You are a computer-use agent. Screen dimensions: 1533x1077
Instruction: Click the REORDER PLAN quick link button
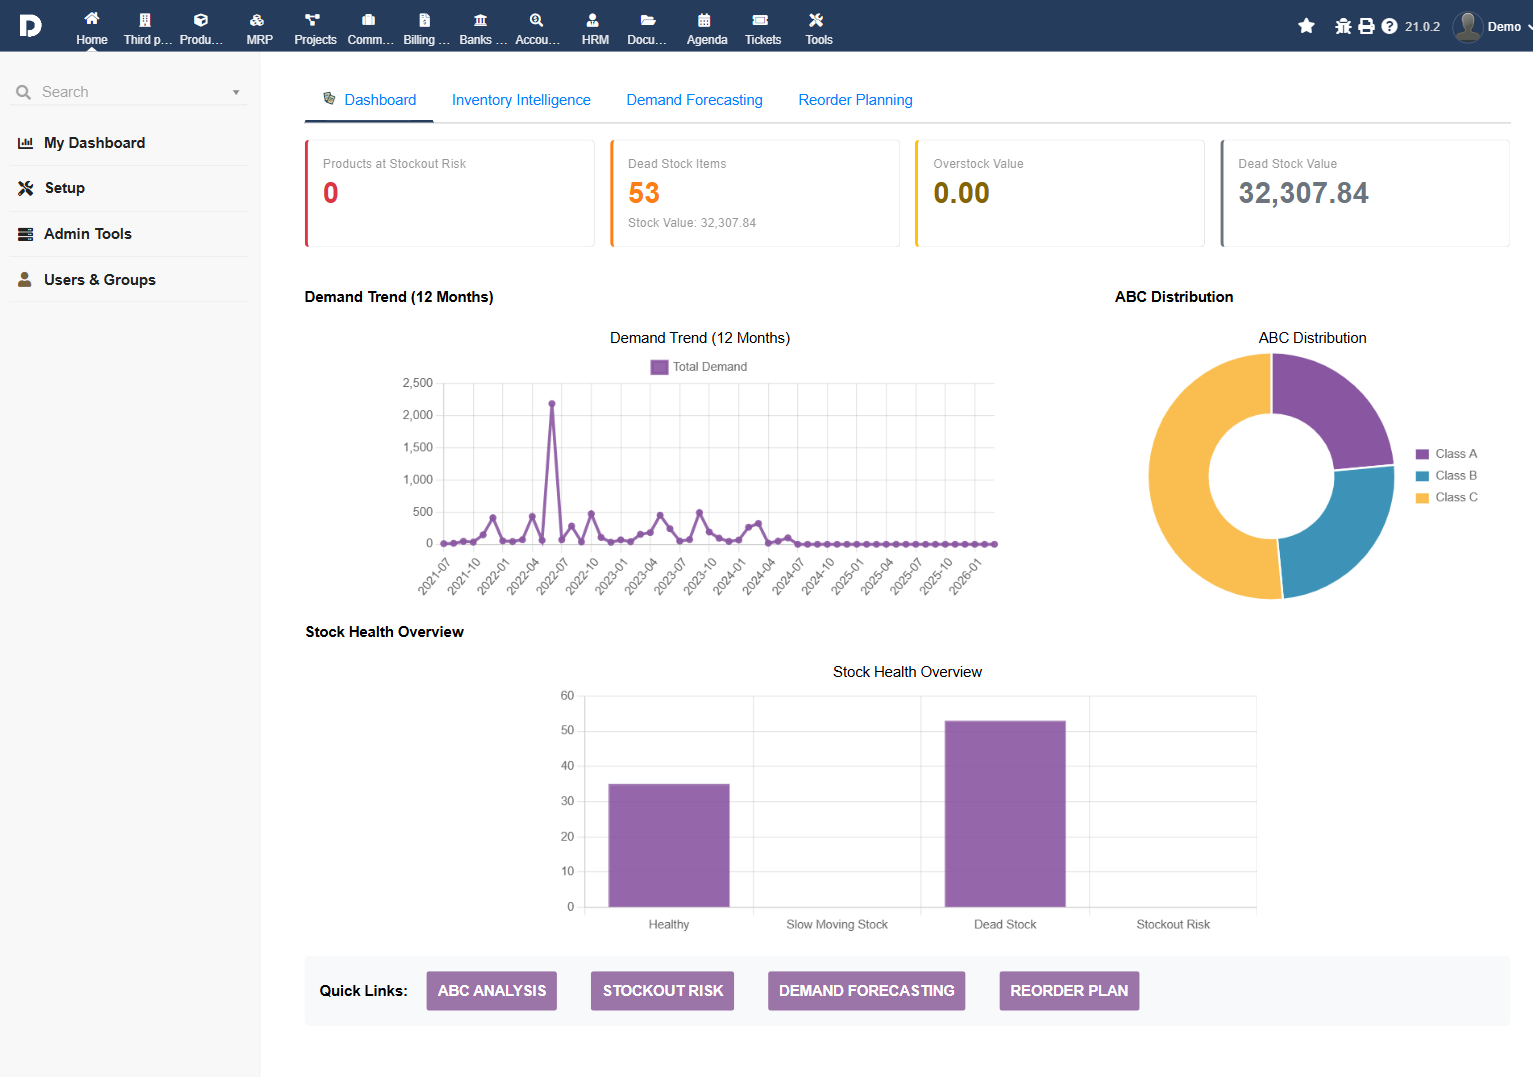(x=1068, y=991)
